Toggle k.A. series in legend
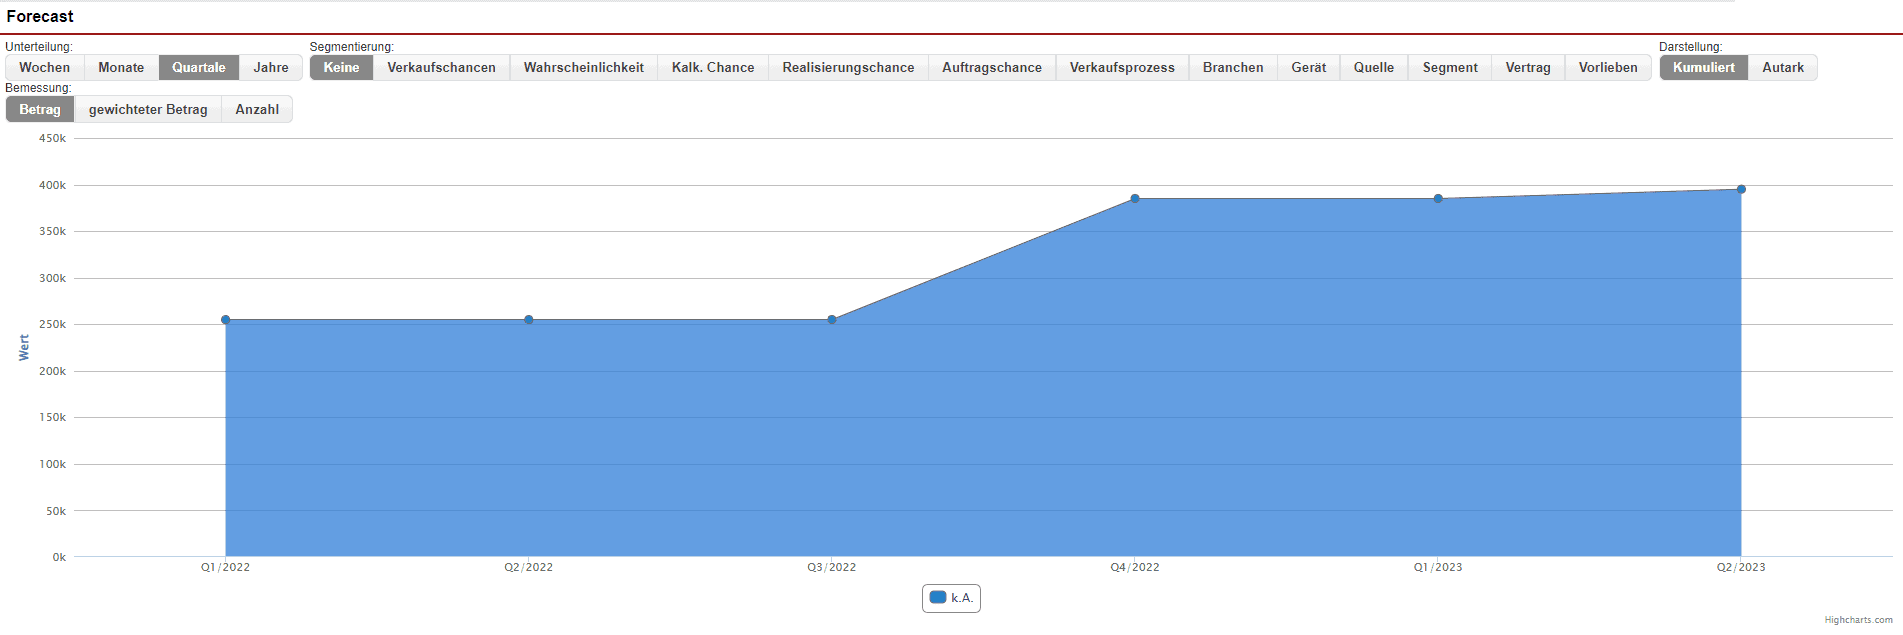Screen dimensions: 1903x635 click(951, 598)
